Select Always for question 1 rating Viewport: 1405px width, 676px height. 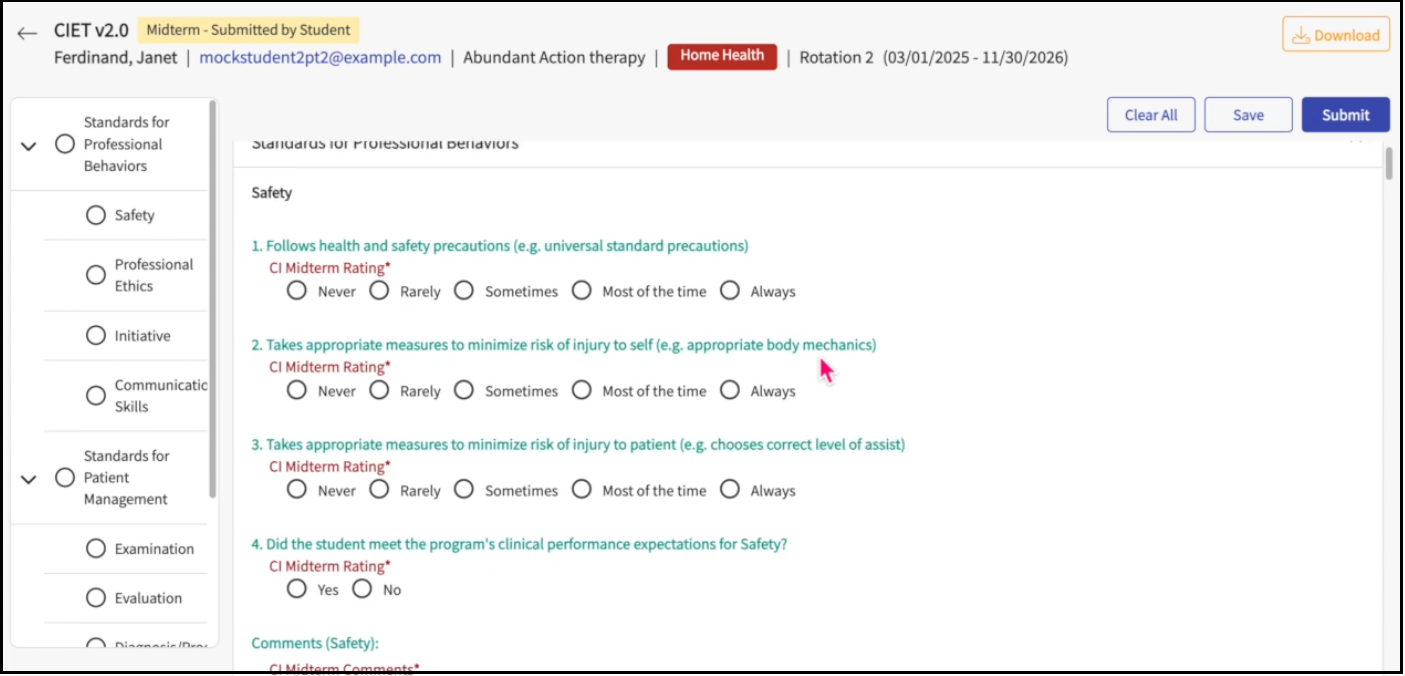coord(730,291)
